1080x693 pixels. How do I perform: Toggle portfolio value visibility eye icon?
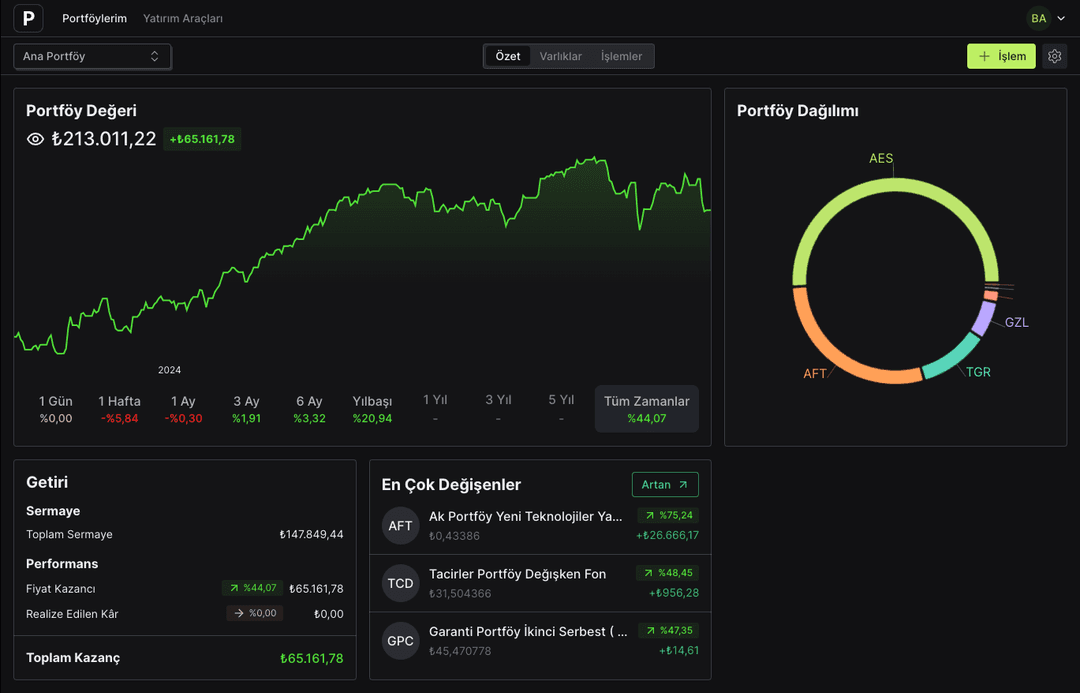35,139
